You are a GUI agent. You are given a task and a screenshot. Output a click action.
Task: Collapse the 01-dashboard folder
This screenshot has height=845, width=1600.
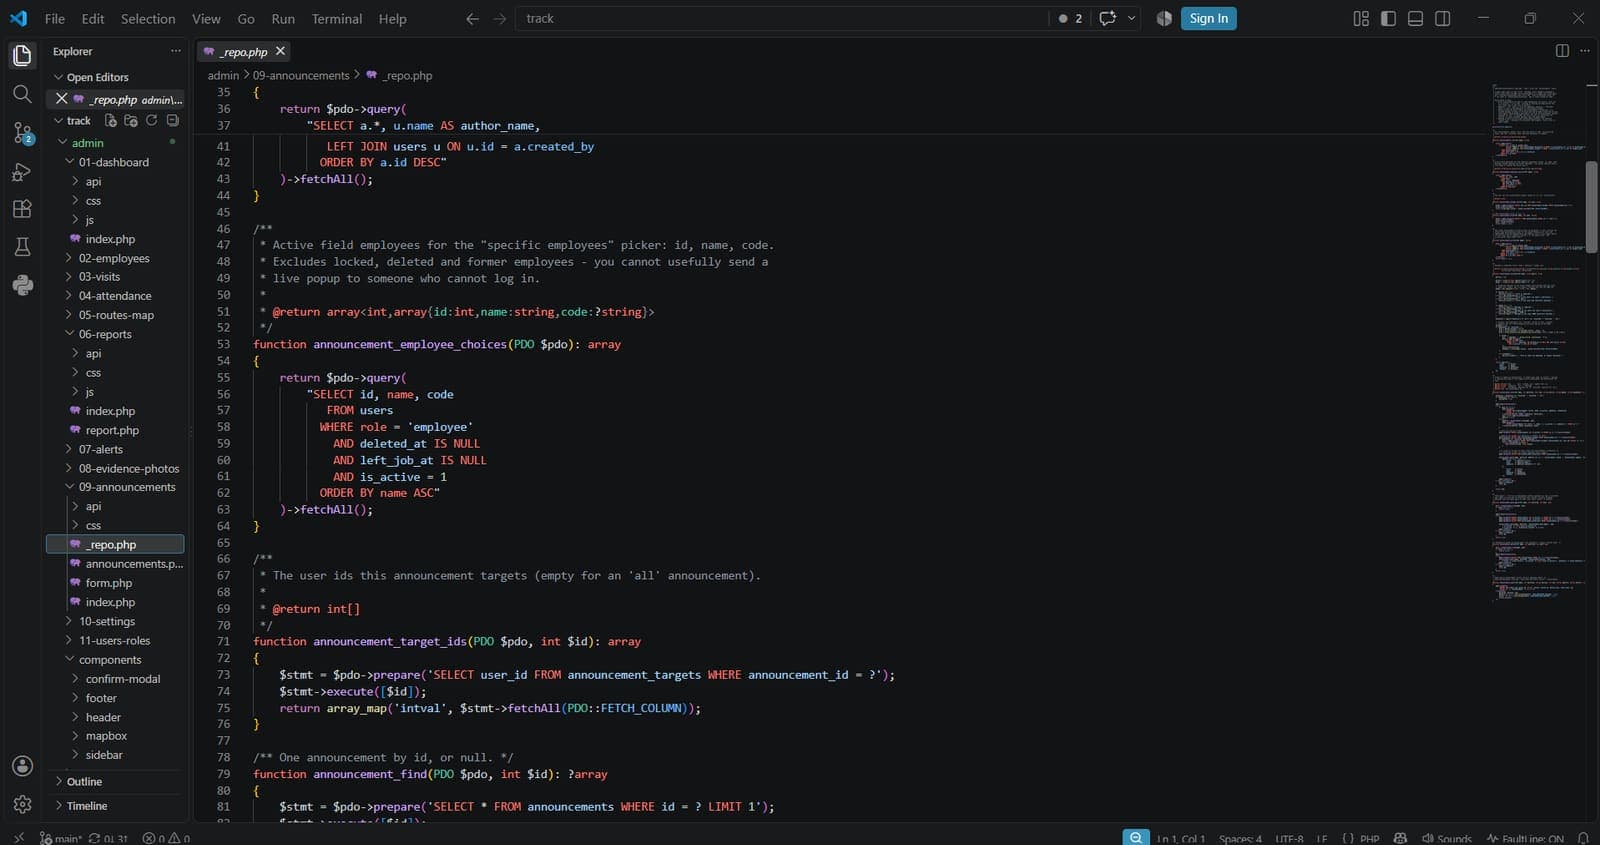pos(115,162)
